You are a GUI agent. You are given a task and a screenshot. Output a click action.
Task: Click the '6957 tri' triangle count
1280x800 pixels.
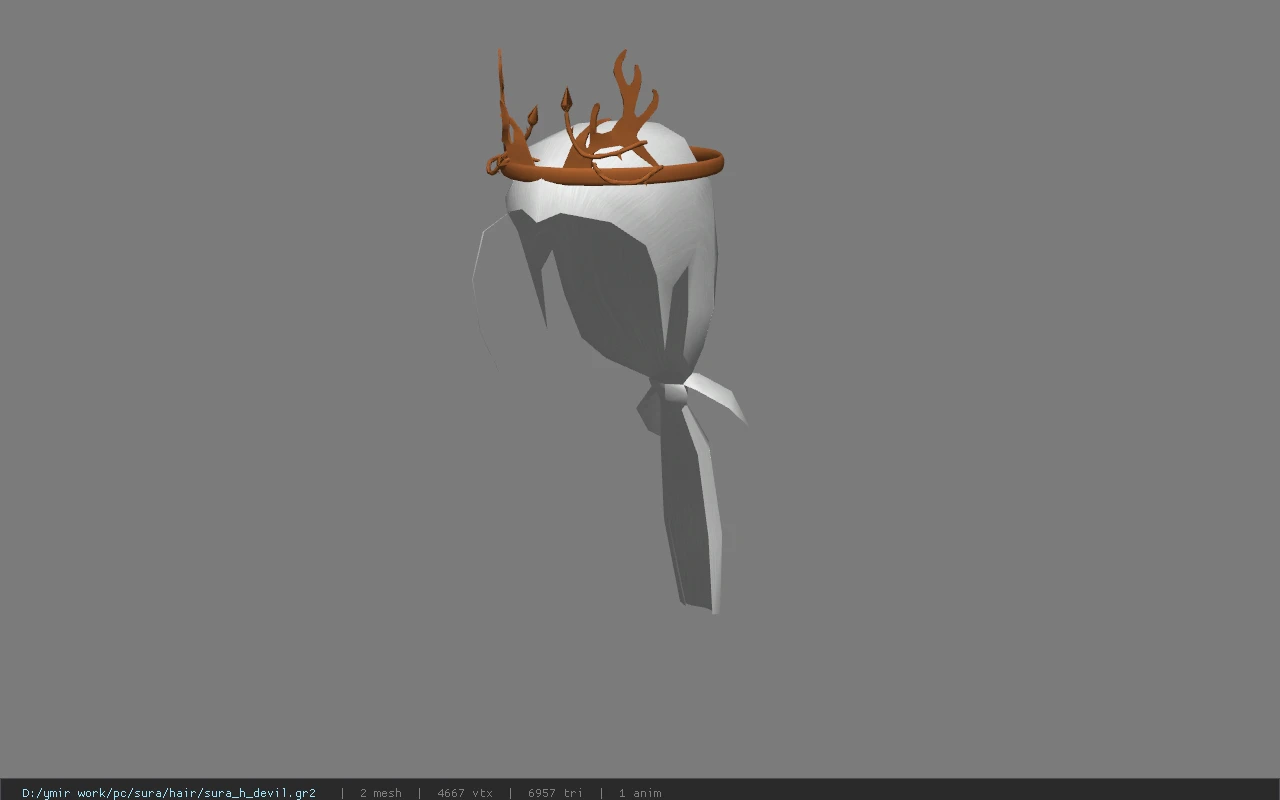coord(555,793)
